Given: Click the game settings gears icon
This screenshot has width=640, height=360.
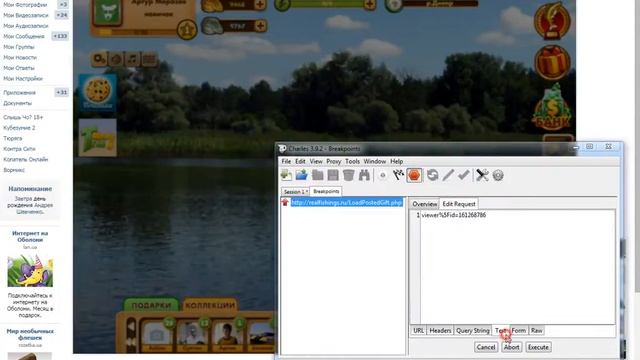Looking at the screenshot, I should (99, 59).
